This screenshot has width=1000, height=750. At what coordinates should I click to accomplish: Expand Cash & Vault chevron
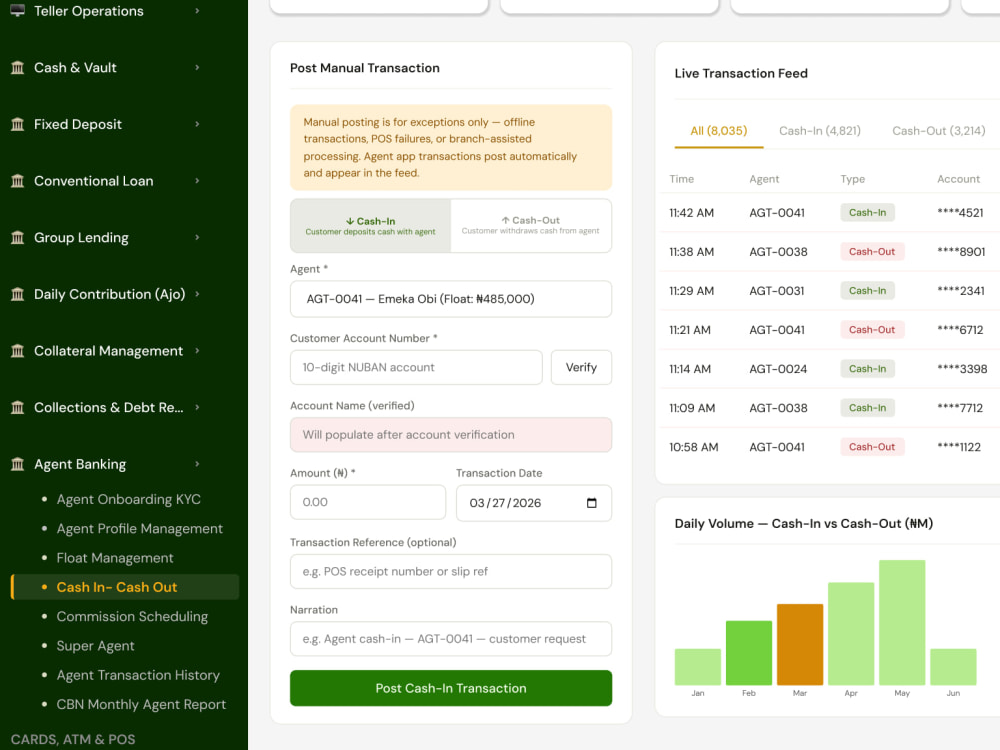click(x=197, y=68)
